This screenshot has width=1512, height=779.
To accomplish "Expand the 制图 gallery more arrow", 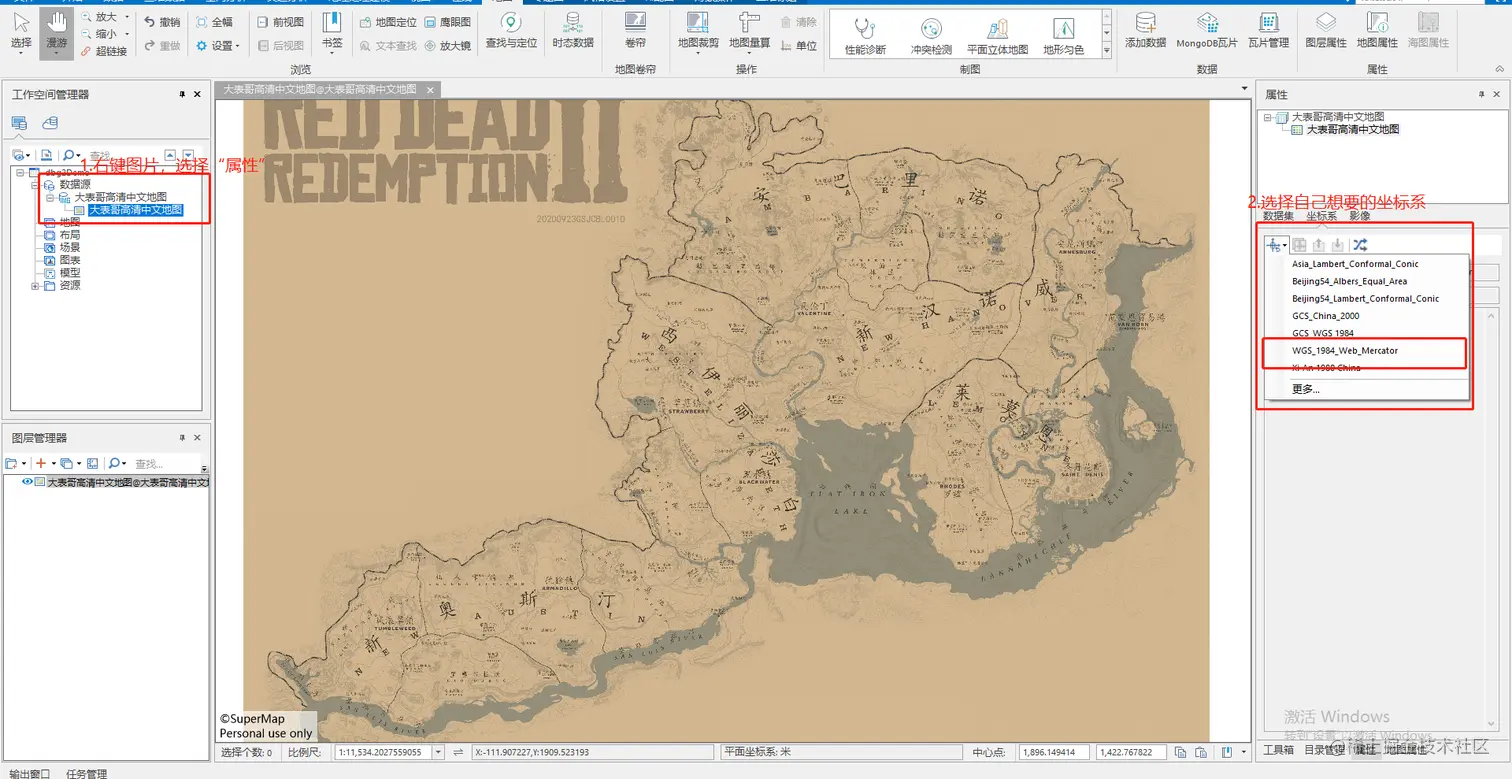I will pos(1106,49).
